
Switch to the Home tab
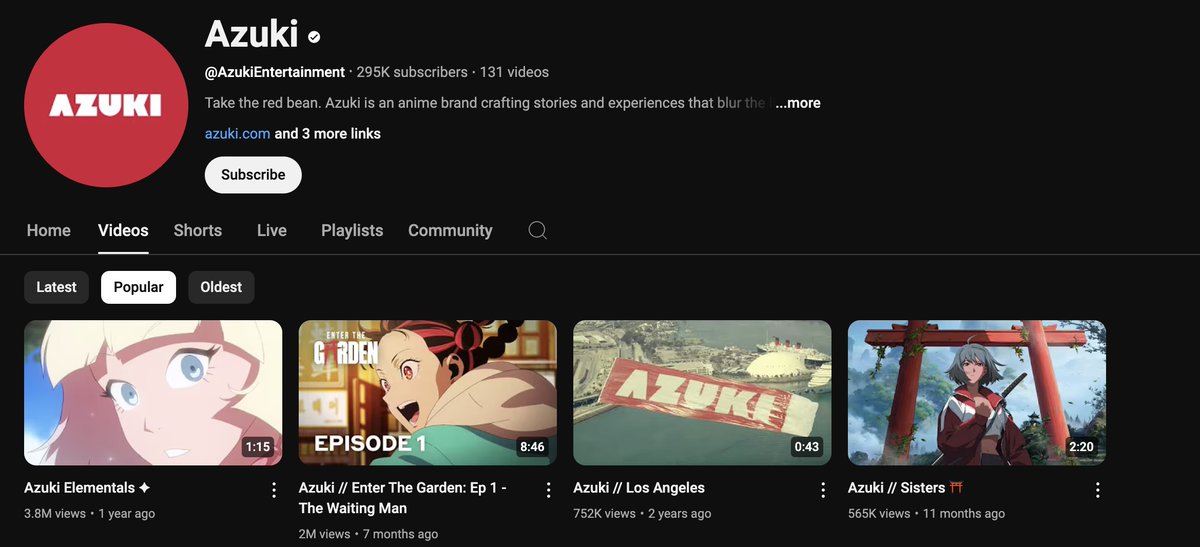[49, 230]
